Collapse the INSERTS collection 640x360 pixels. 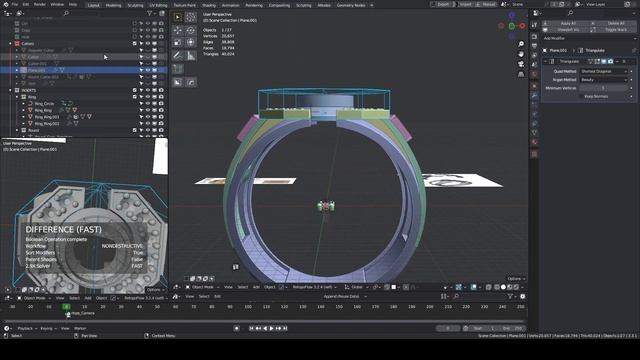(10, 90)
